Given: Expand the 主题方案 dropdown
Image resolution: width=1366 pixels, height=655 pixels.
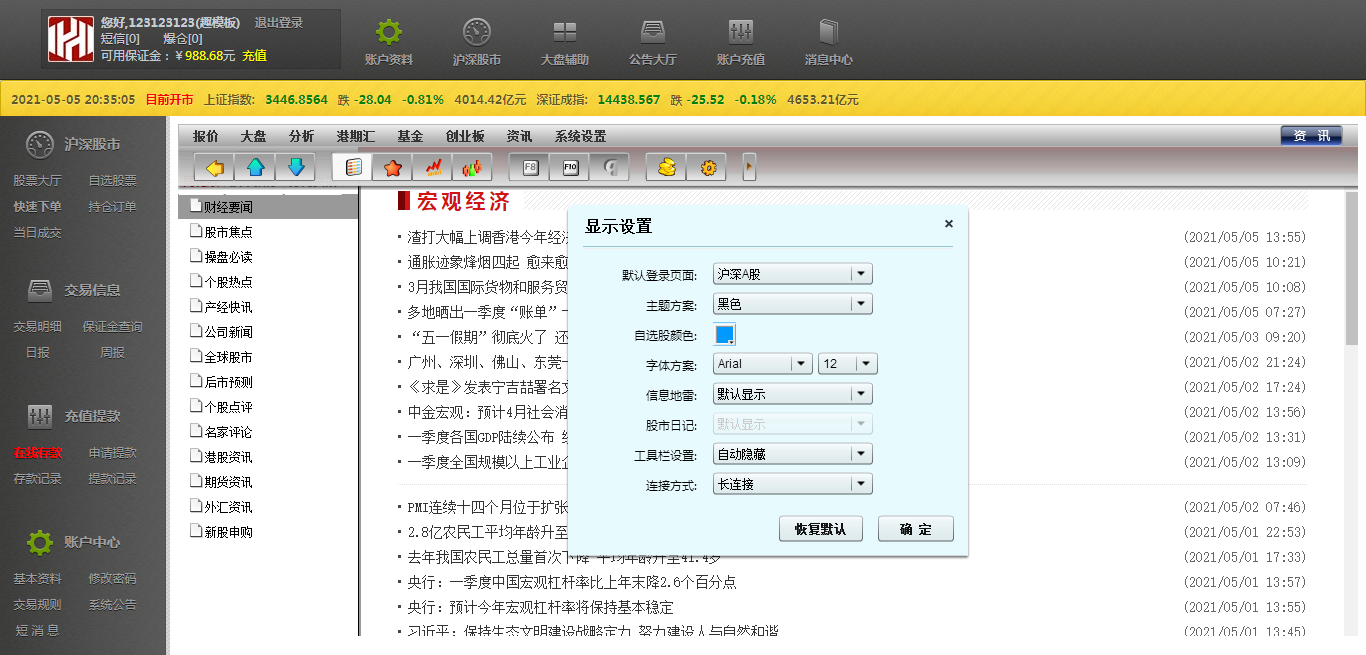Looking at the screenshot, I should pos(792,304).
